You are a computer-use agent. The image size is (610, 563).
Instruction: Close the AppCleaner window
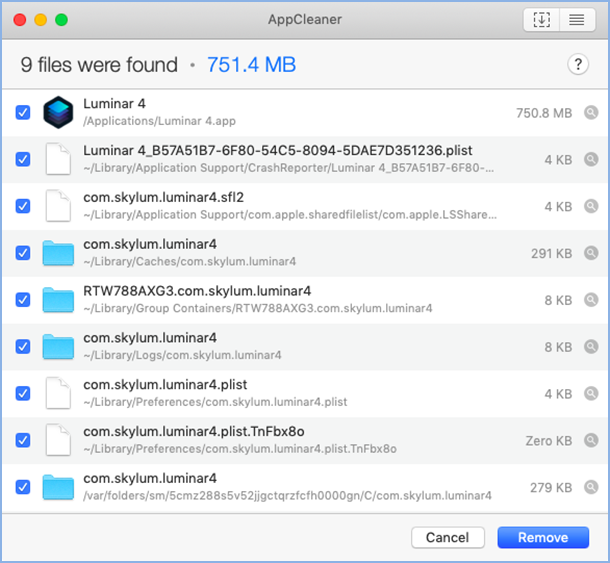click(20, 19)
